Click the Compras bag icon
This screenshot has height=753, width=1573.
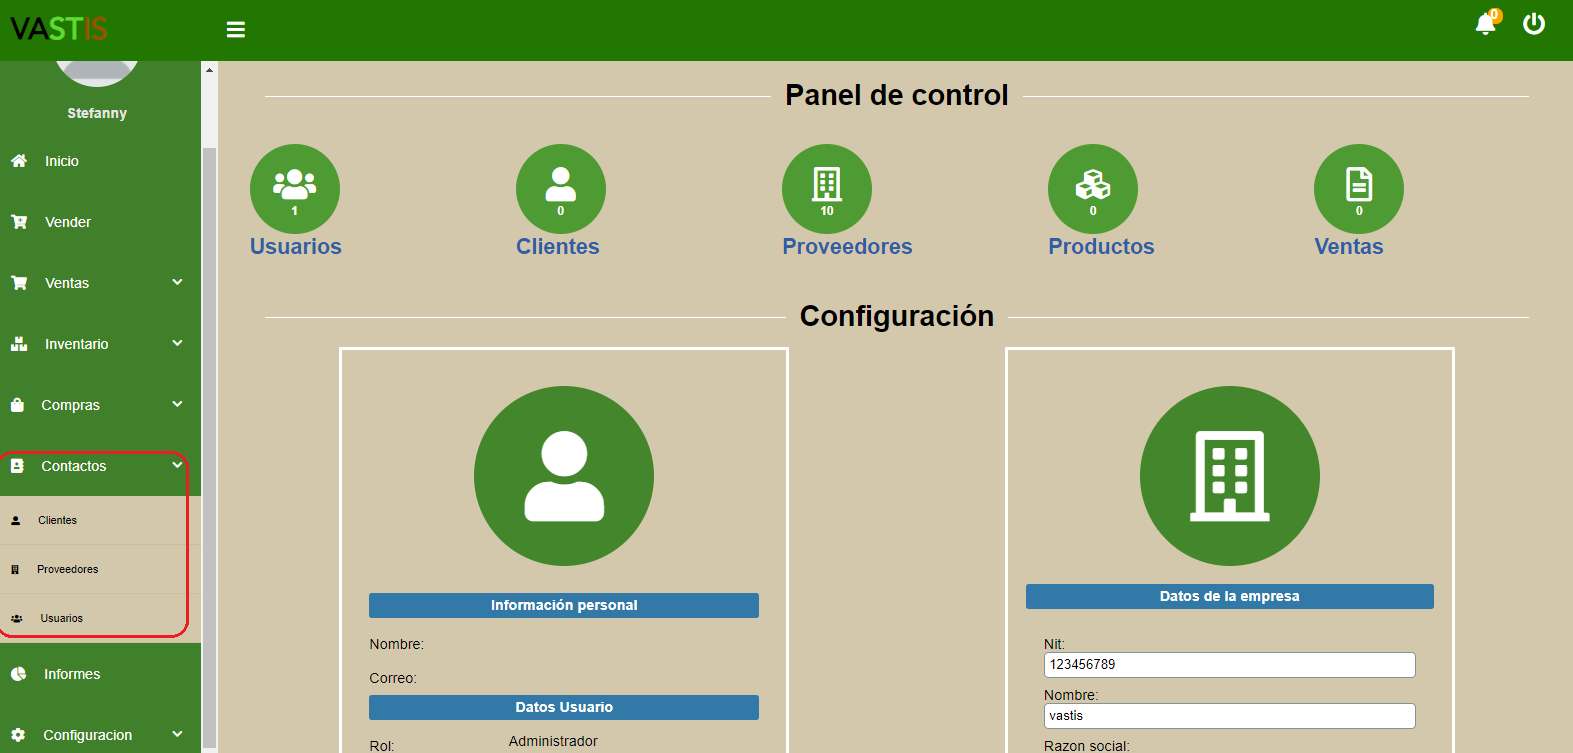17,405
